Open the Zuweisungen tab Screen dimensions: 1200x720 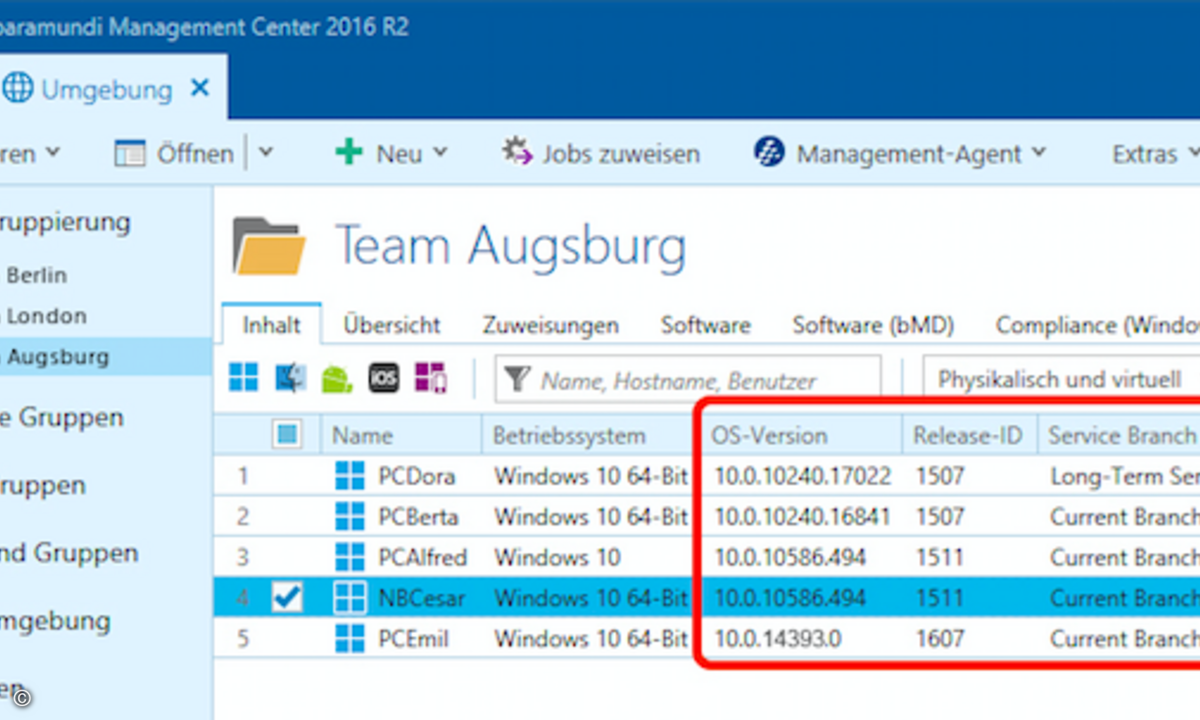(550, 325)
